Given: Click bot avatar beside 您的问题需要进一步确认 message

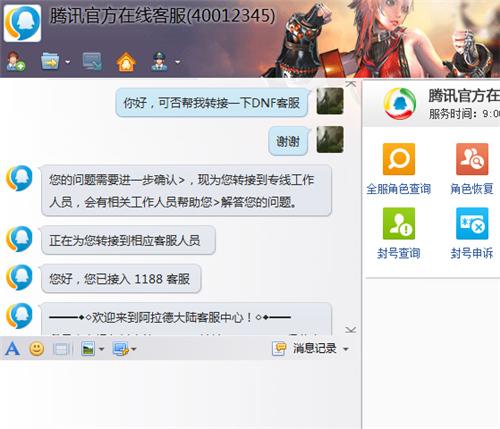Looking at the screenshot, I should tap(19, 178).
